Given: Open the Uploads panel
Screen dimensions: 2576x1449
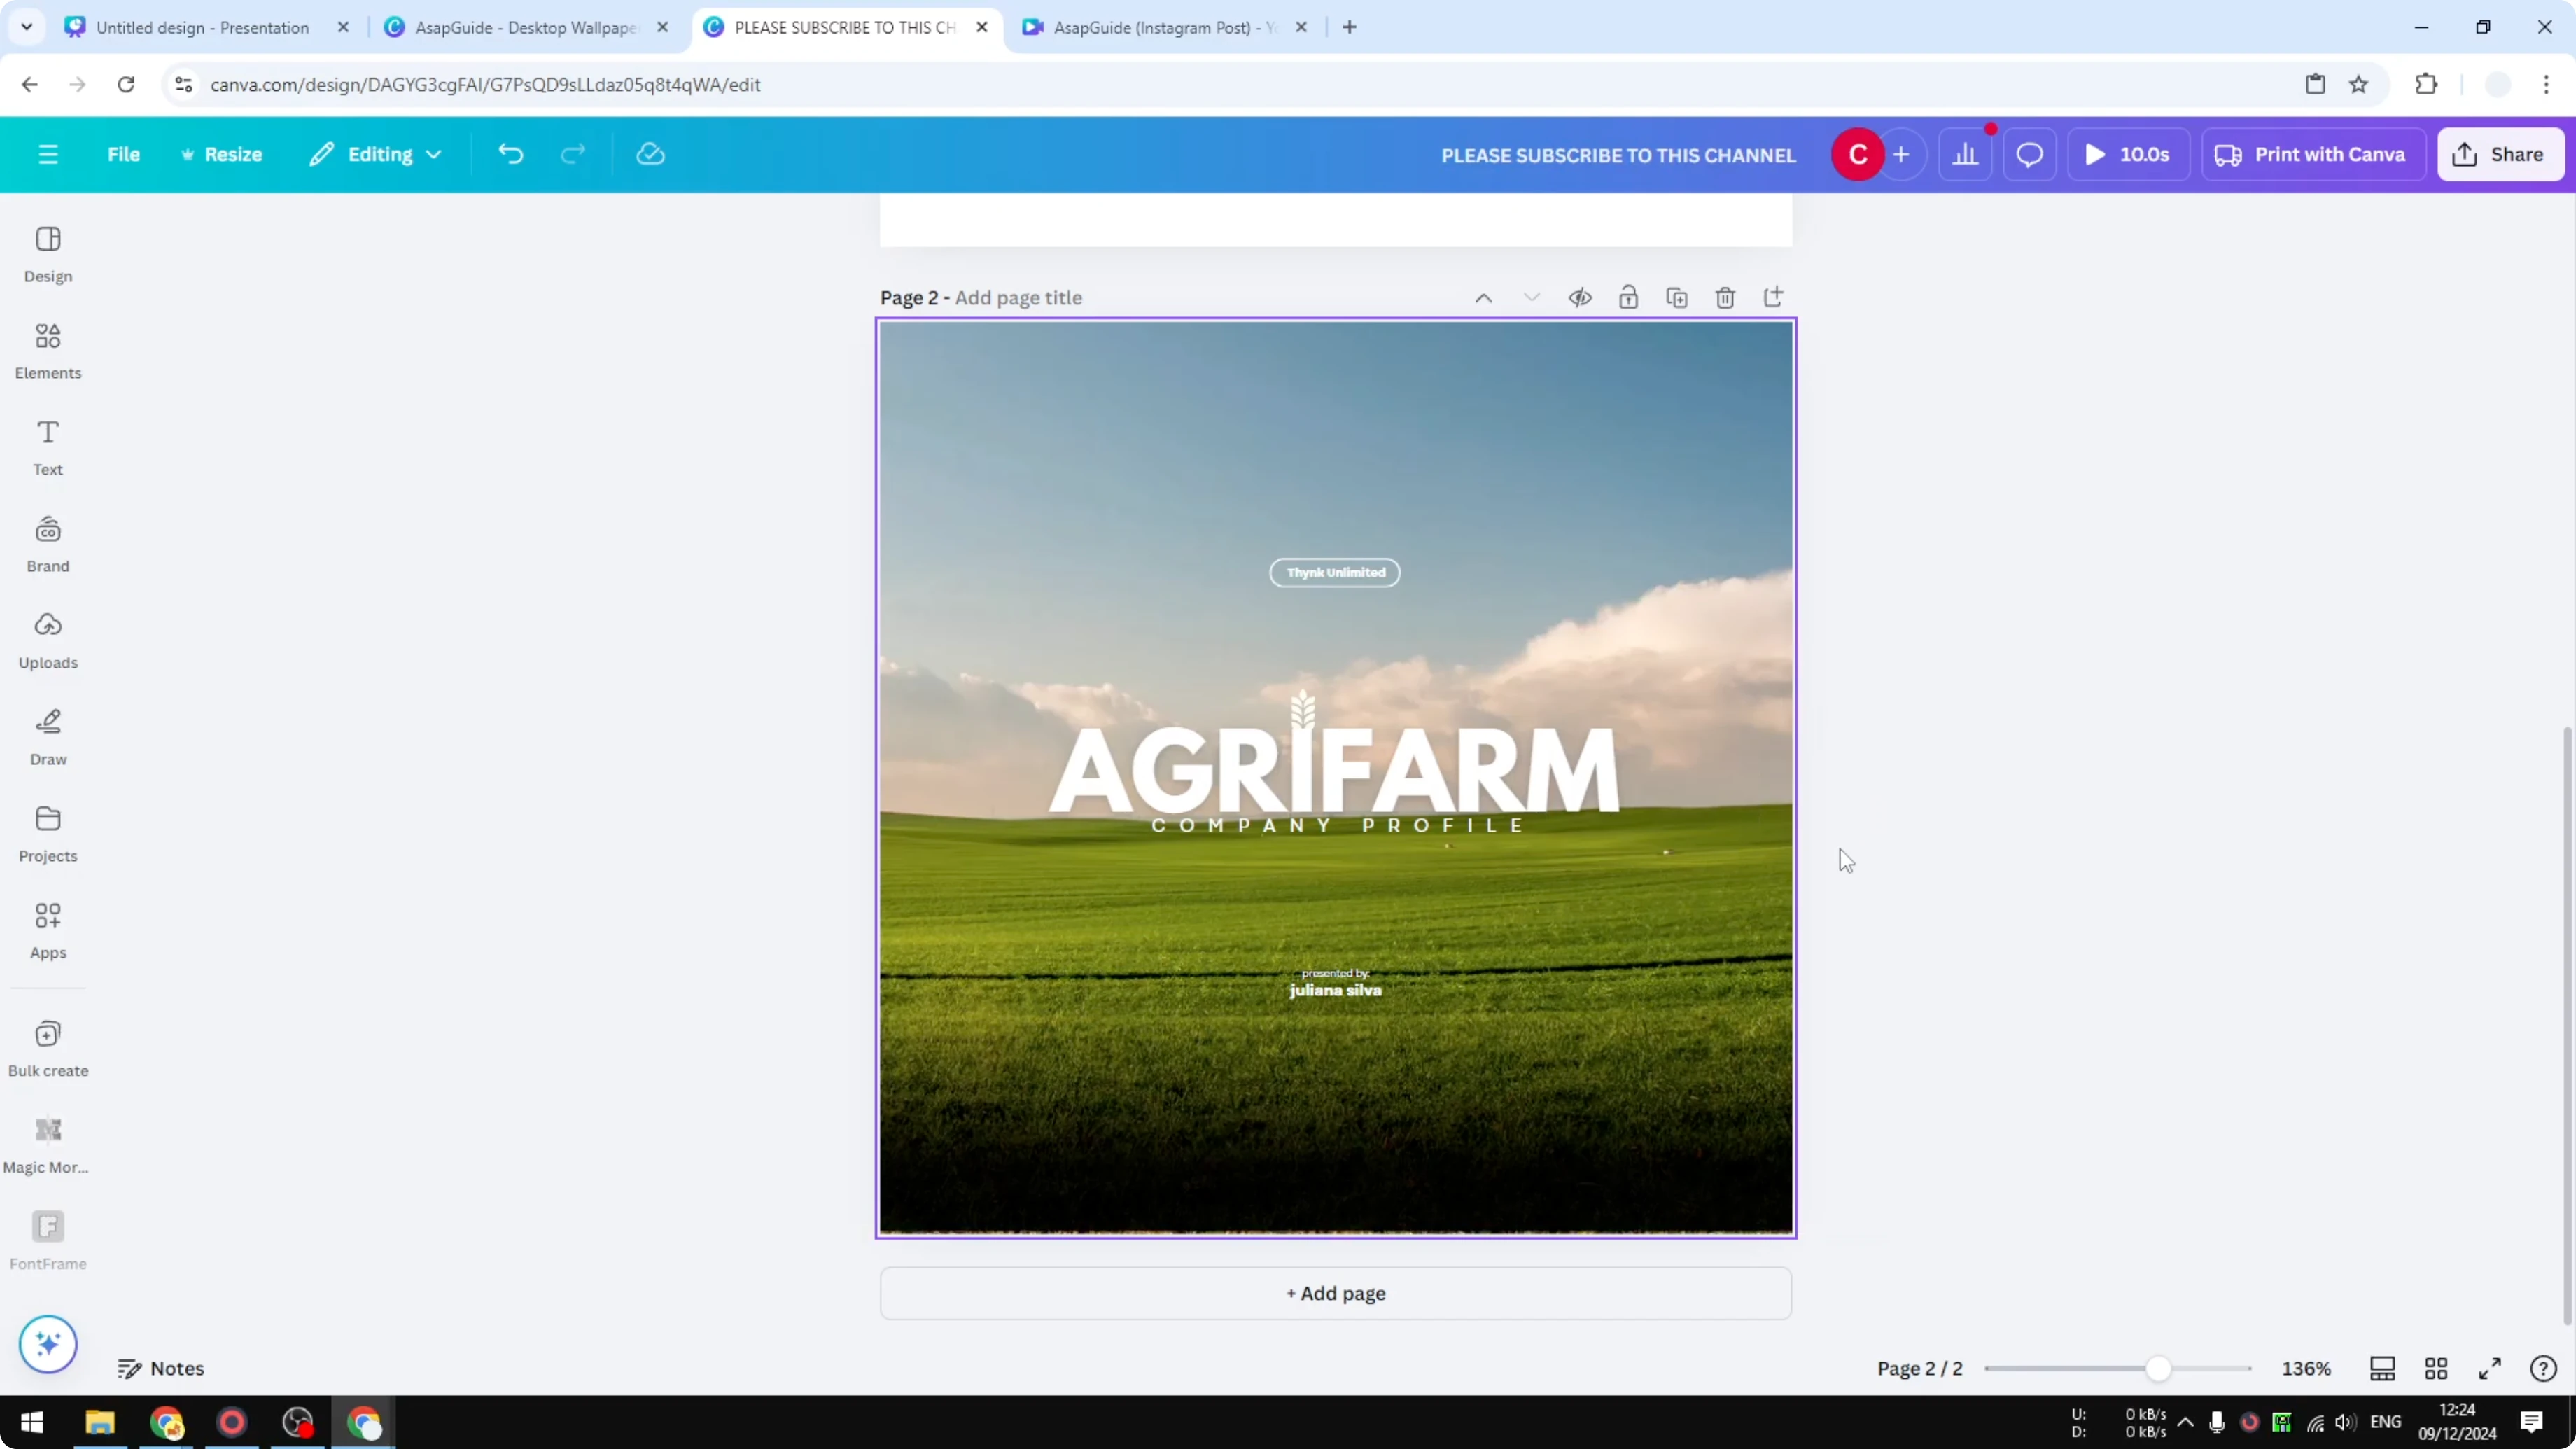Looking at the screenshot, I should pyautogui.click(x=47, y=640).
